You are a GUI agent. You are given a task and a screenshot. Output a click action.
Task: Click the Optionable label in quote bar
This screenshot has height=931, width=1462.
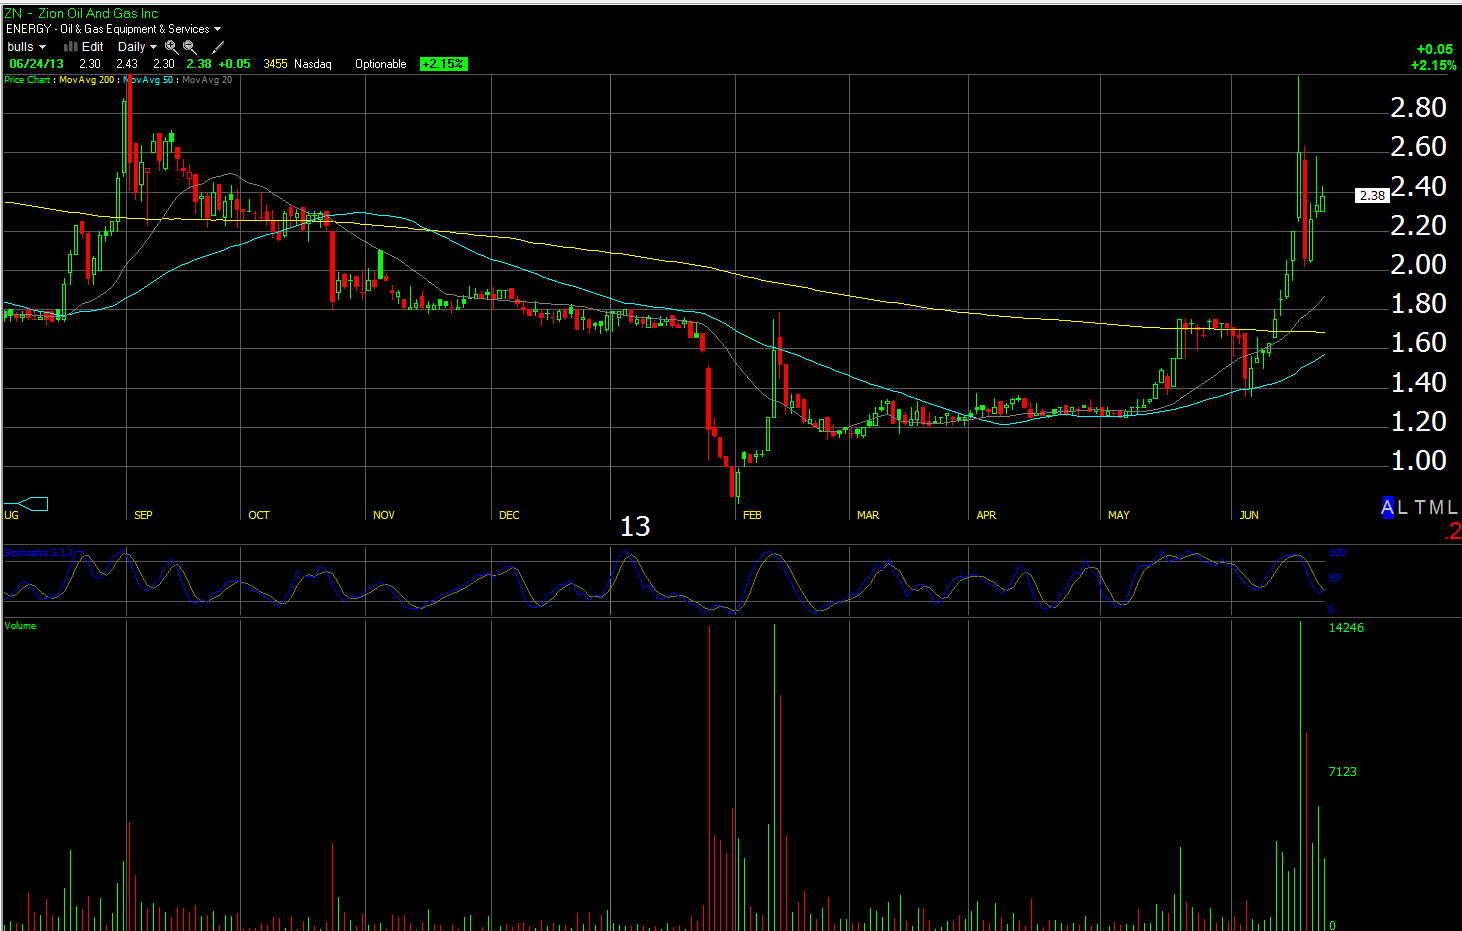pyautogui.click(x=380, y=64)
